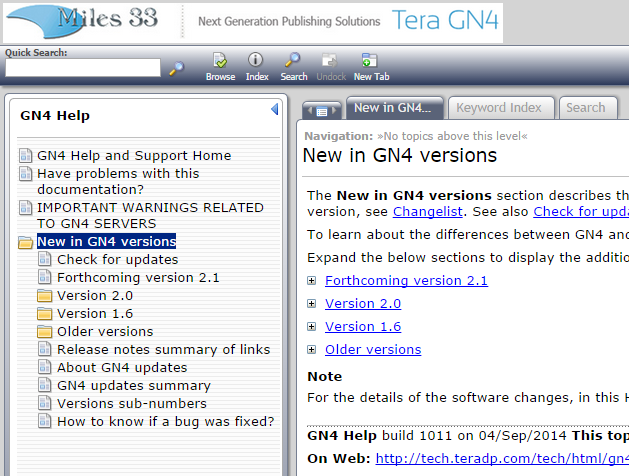Click the next topic arrow in tab strip
The image size is (629, 476).
click(x=334, y=110)
